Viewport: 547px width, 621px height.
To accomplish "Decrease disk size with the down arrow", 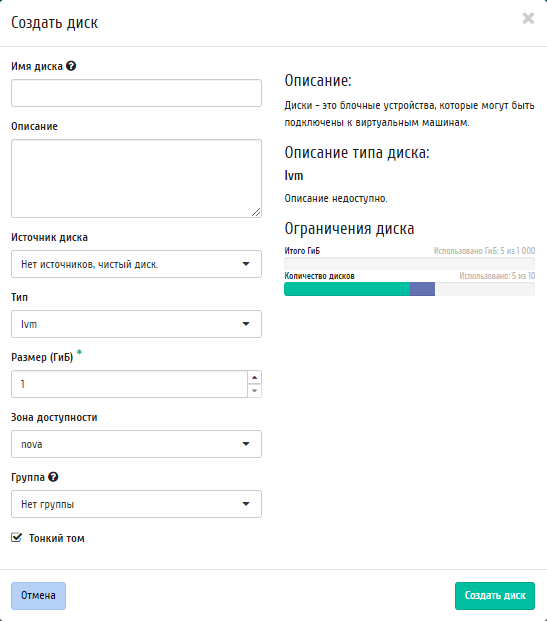I will pos(254,391).
